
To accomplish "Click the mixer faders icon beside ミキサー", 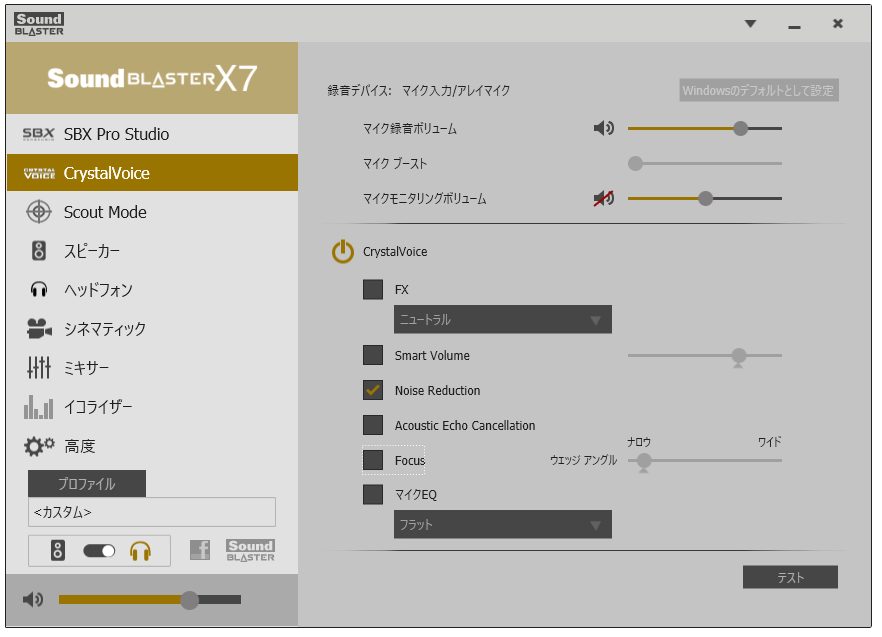I will click(x=39, y=367).
